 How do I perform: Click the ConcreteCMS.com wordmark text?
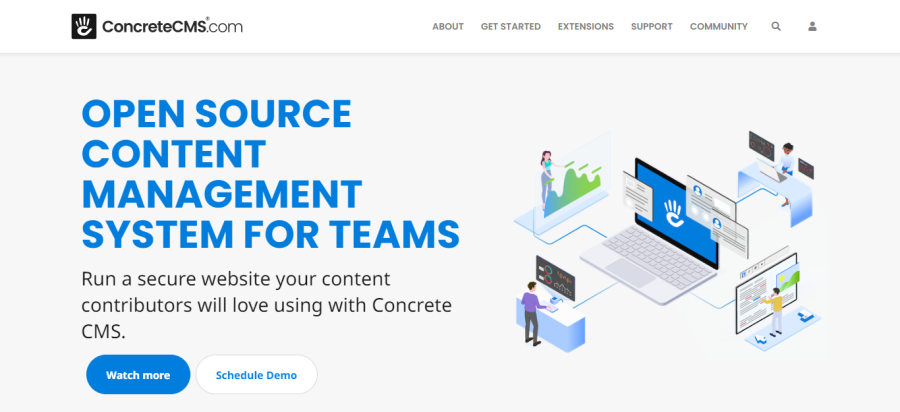coord(172,26)
